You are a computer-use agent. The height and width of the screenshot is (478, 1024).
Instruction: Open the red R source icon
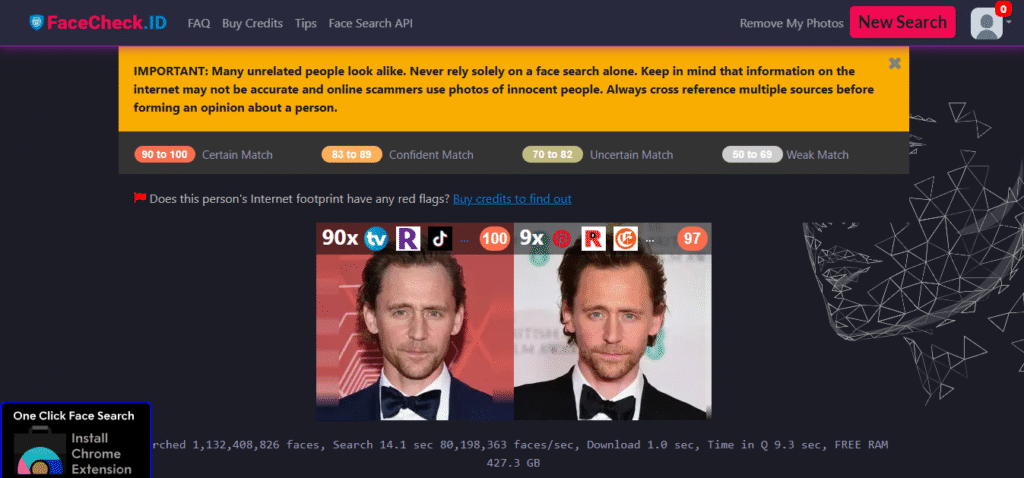594,239
